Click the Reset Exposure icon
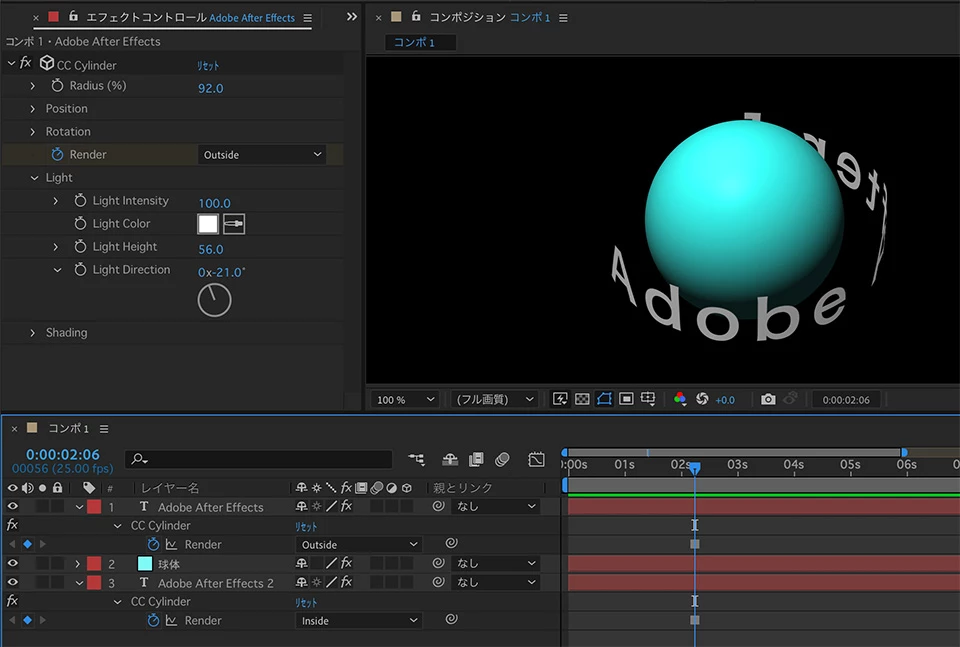960x647 pixels. pyautogui.click(x=702, y=399)
